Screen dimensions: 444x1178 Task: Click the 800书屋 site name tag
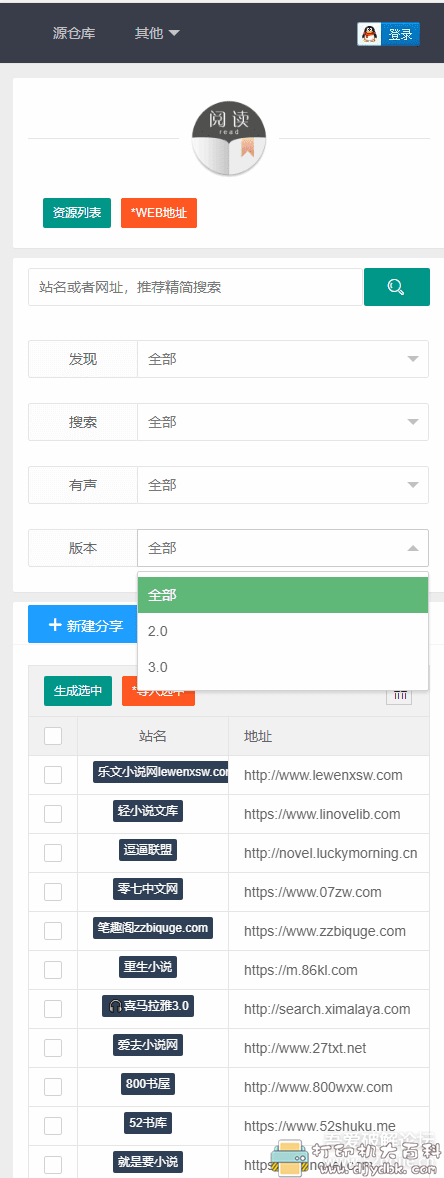[x=147, y=1084]
